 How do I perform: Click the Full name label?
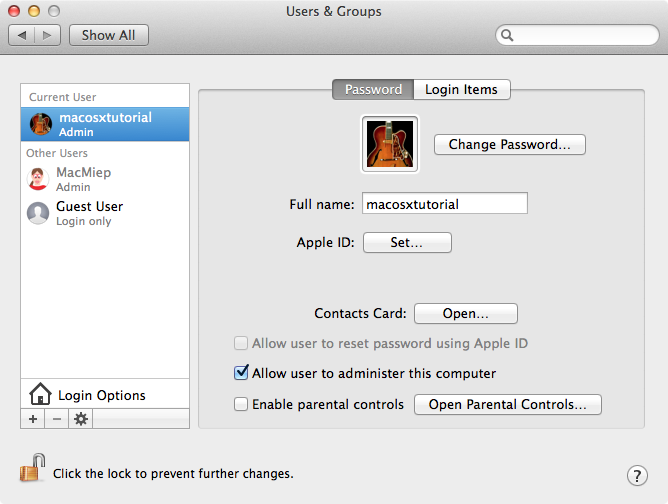click(322, 204)
